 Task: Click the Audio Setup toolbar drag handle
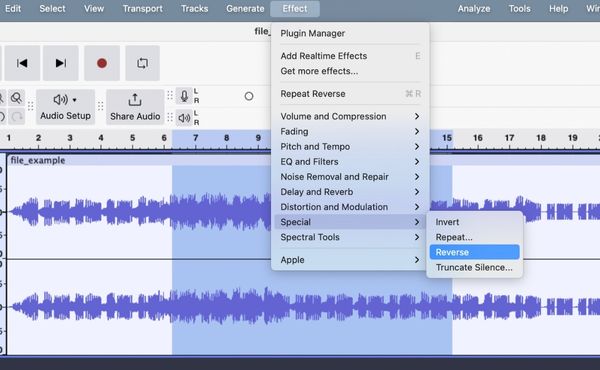[31, 106]
